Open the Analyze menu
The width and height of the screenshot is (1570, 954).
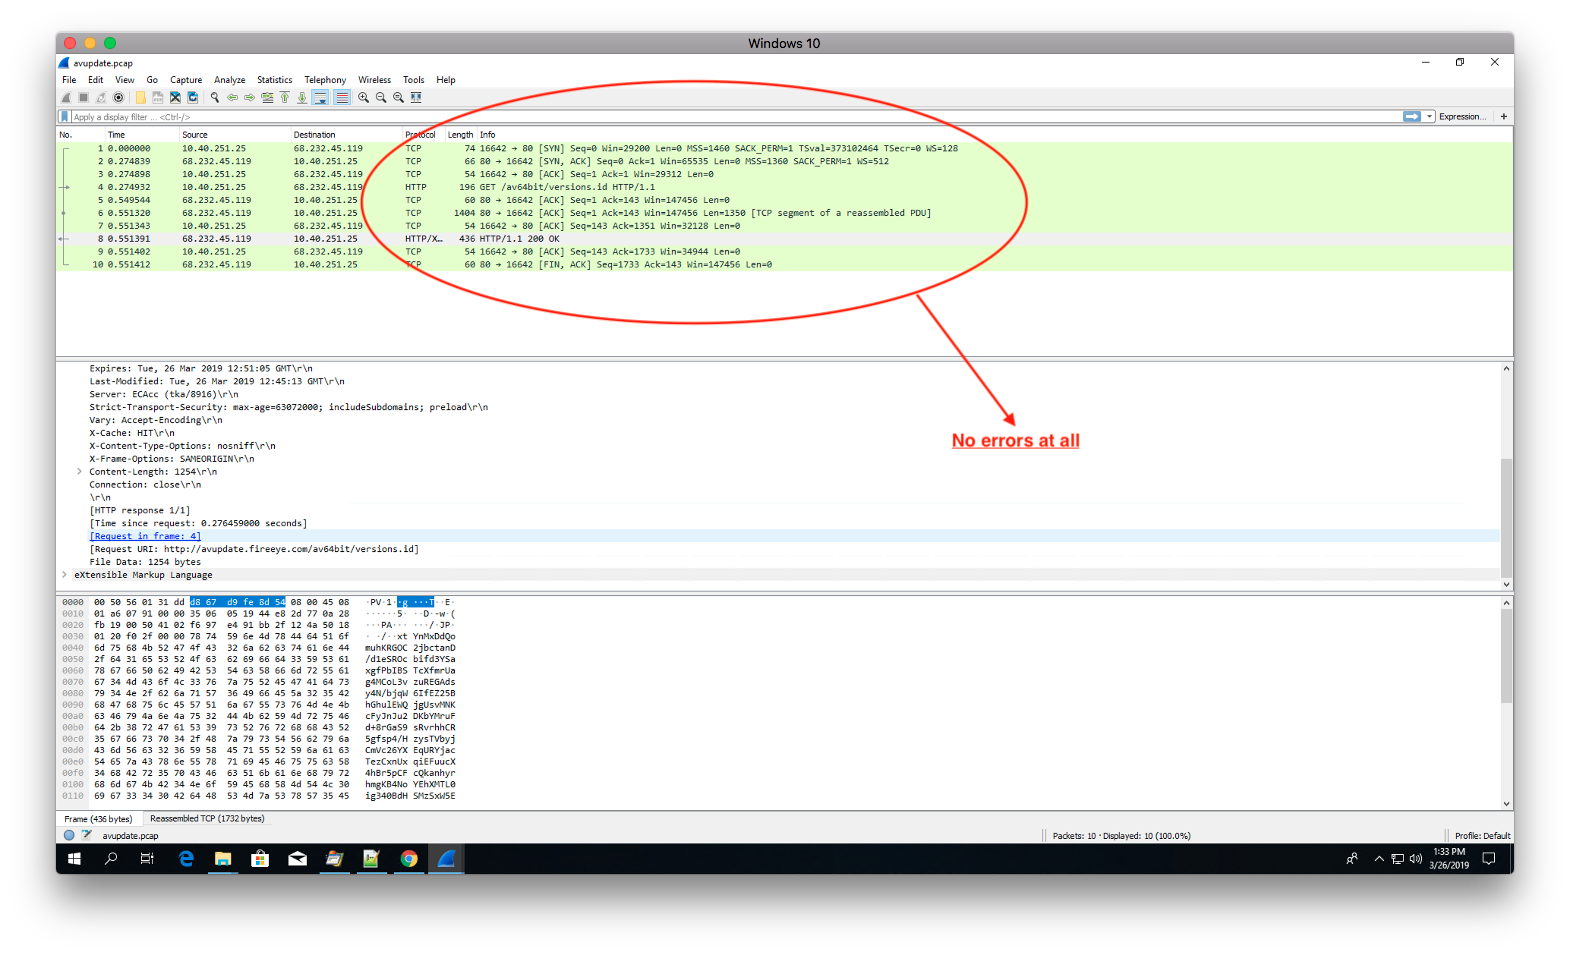(x=230, y=80)
